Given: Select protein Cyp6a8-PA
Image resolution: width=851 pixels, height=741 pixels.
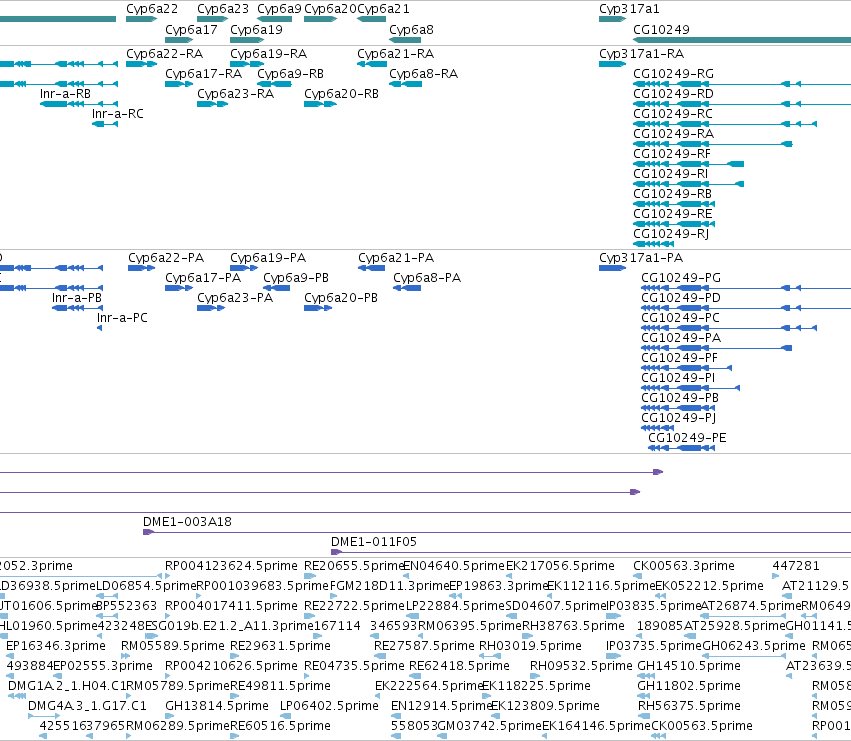Looking at the screenshot, I should [x=407, y=288].
